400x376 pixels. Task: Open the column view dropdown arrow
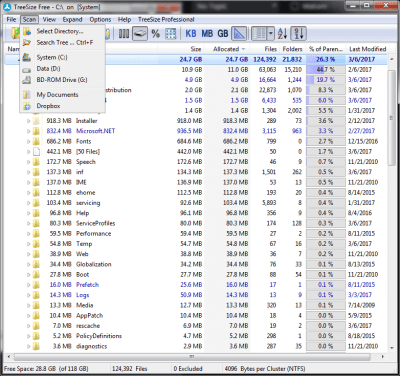point(271,34)
